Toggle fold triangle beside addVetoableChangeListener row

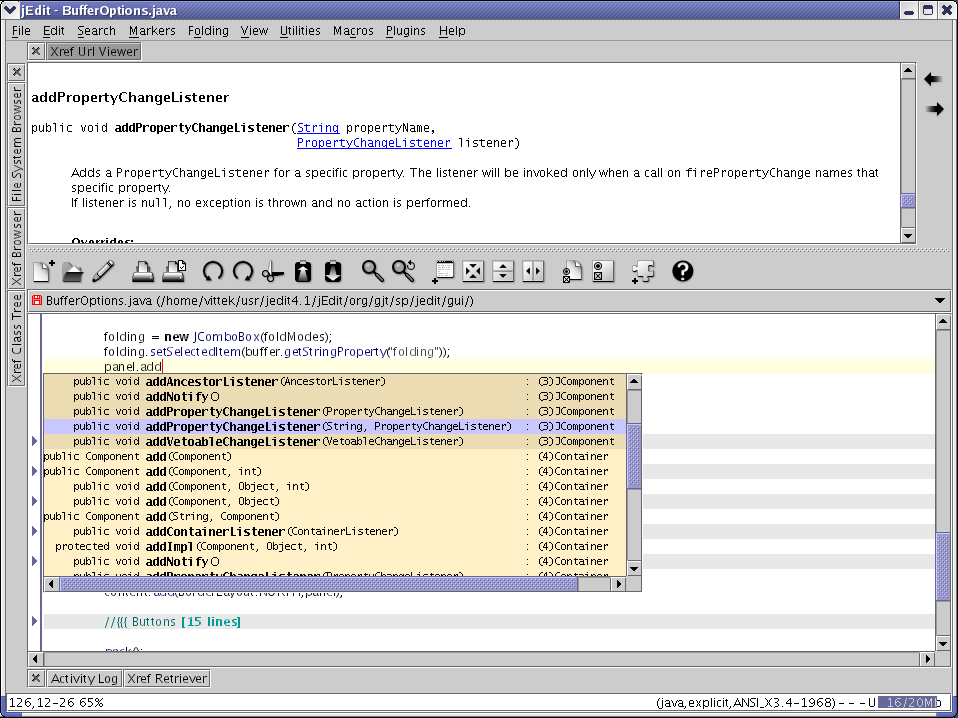(x=34, y=441)
